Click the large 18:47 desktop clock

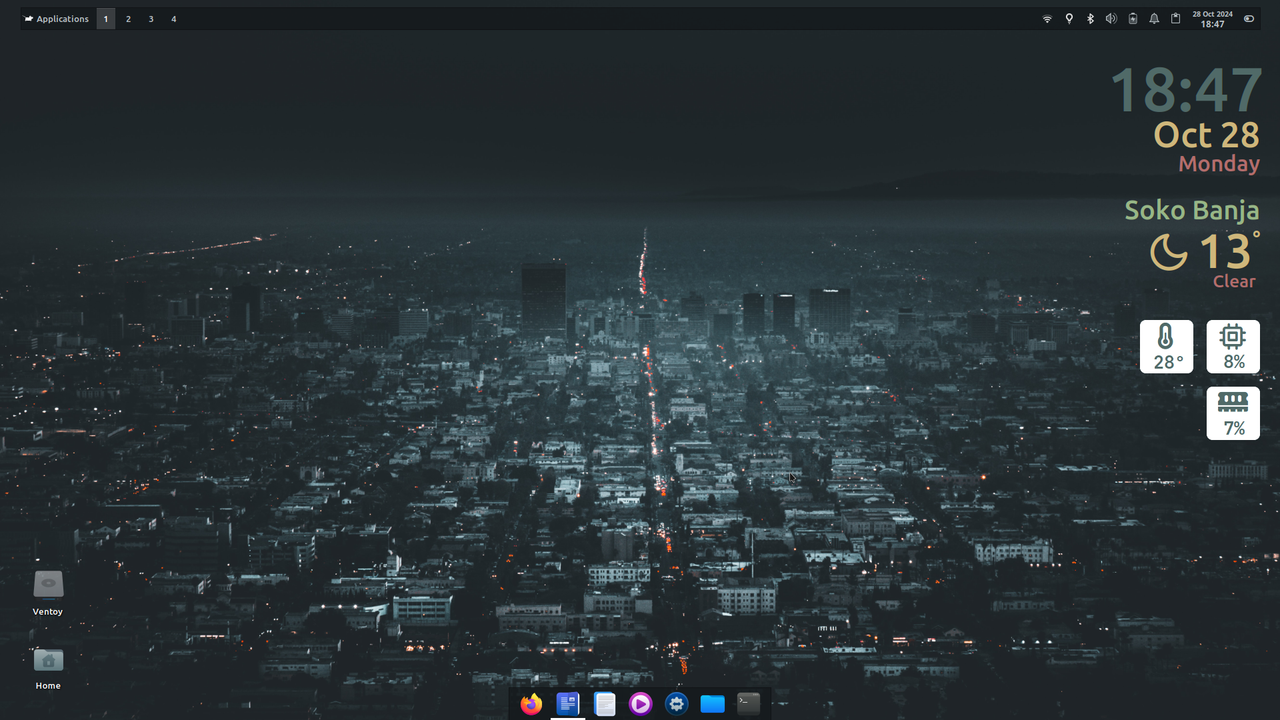pyautogui.click(x=1186, y=90)
